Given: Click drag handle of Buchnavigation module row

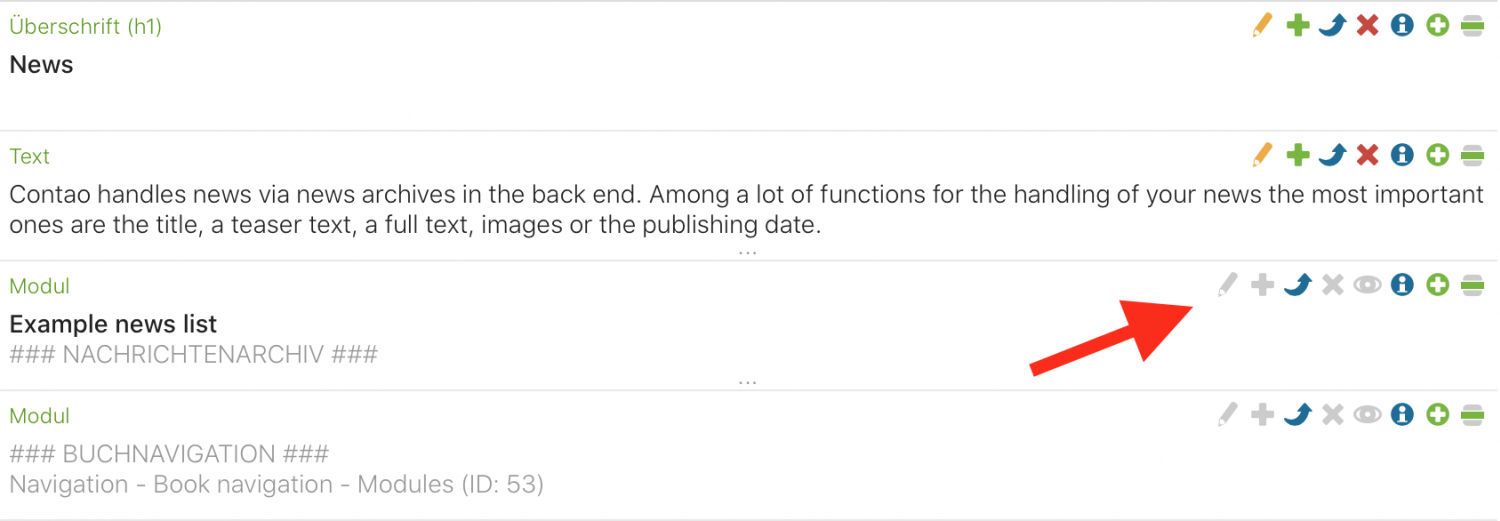Looking at the screenshot, I should tap(1472, 414).
